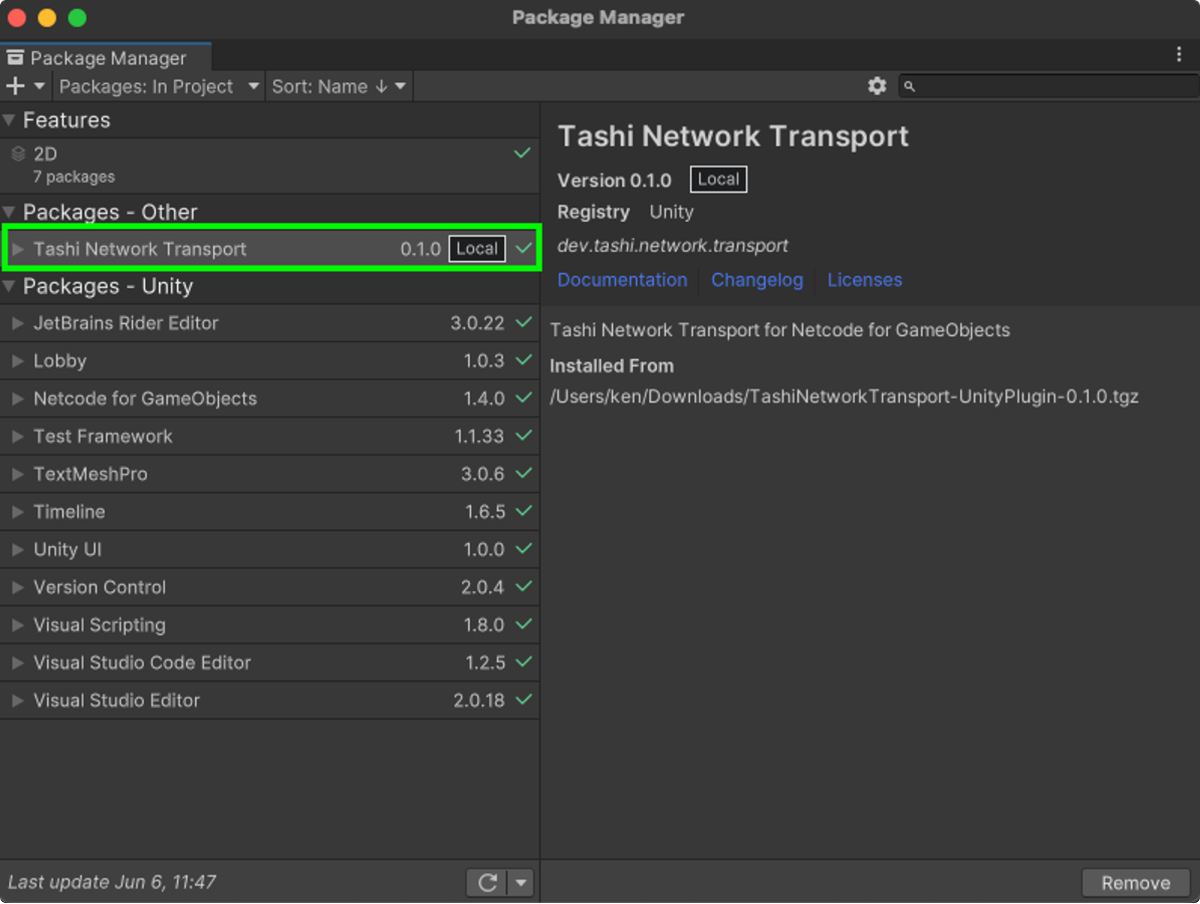Collapse the Packages - Unity section
This screenshot has height=904, width=1200.
click(x=10, y=287)
